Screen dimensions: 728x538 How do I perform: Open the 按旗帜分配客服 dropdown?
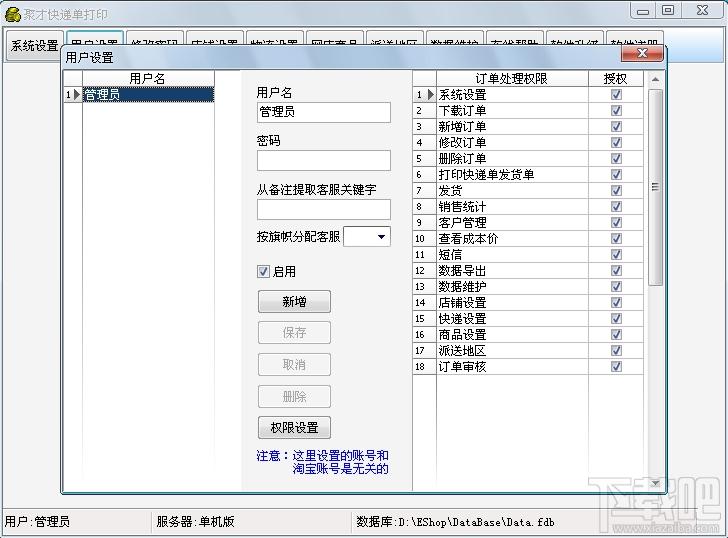coord(381,237)
